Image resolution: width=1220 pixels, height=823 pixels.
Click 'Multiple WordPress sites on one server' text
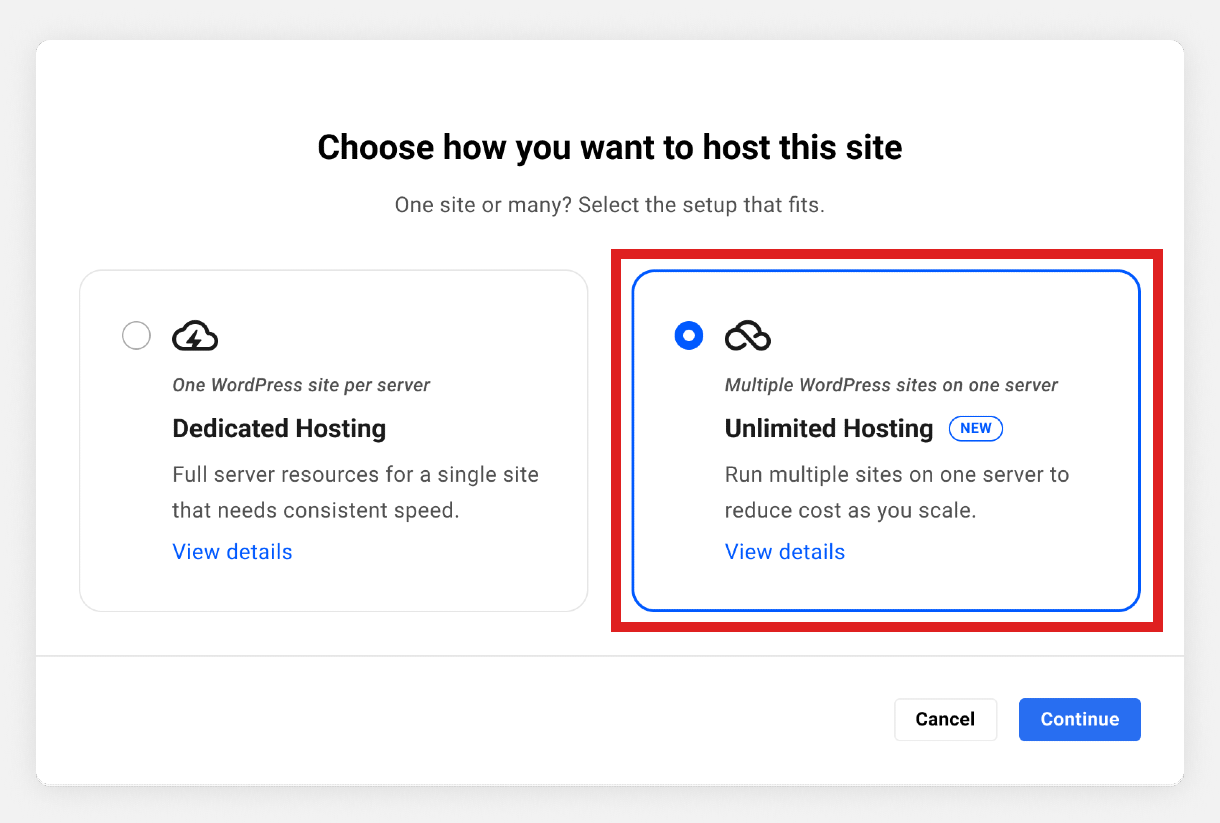click(891, 385)
